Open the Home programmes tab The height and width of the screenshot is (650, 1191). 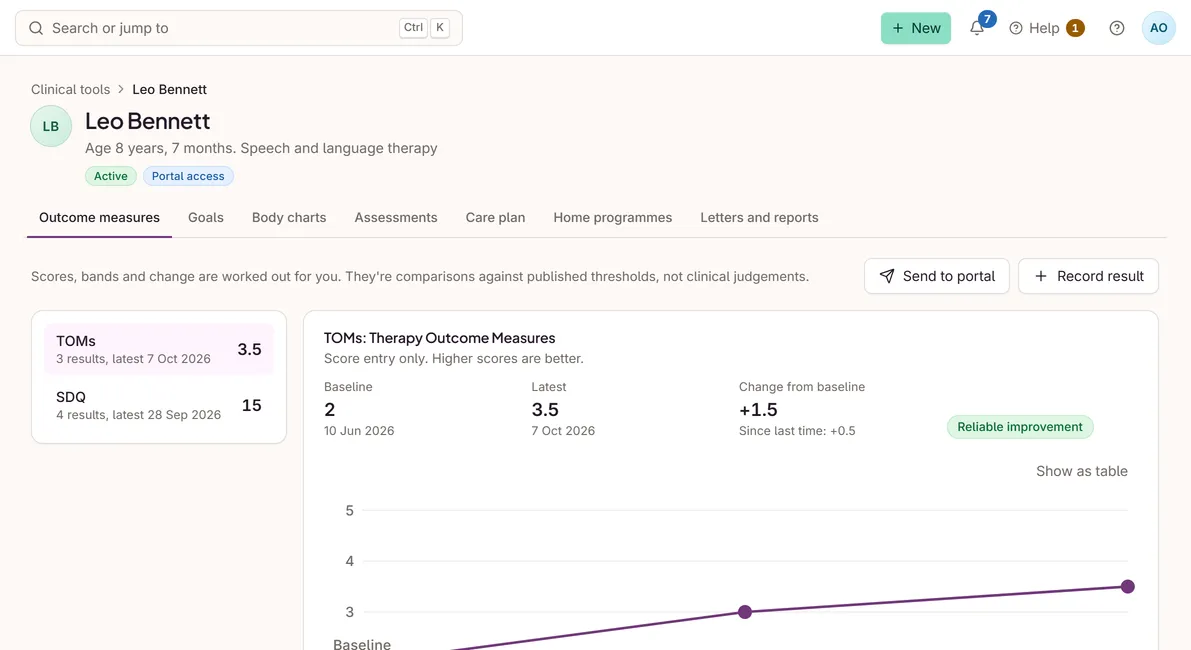click(x=612, y=217)
